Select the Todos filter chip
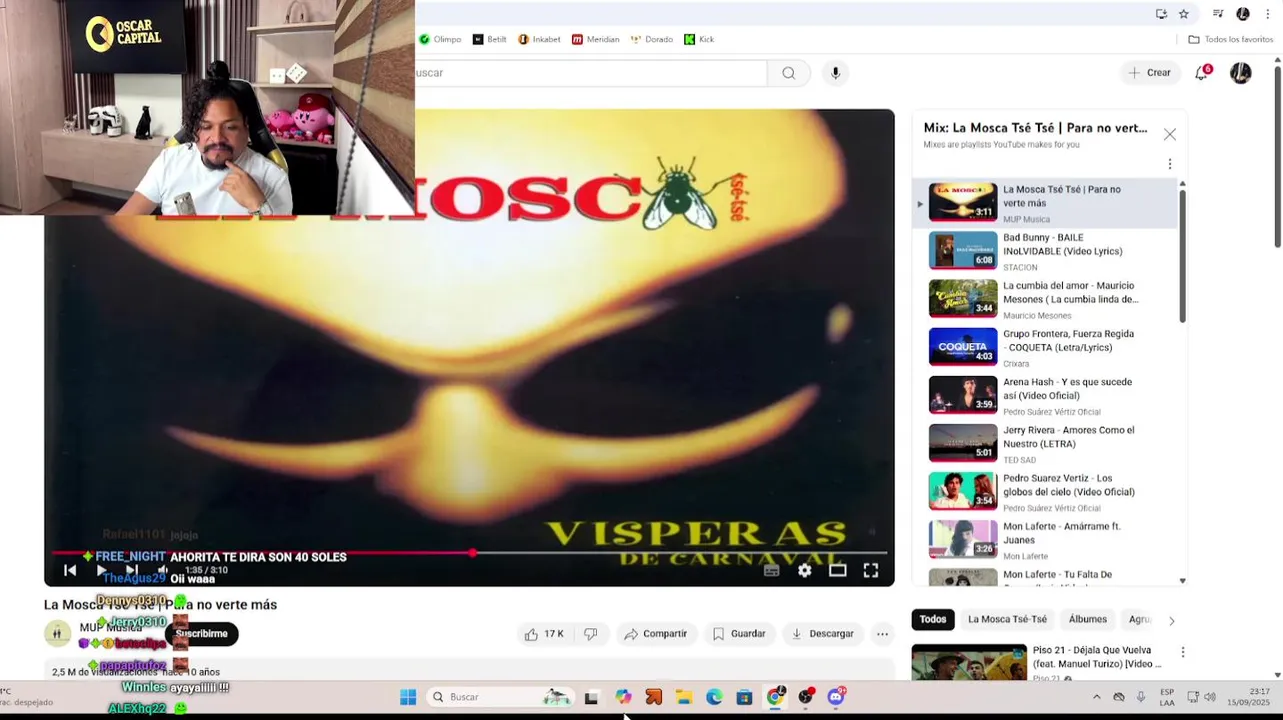 click(933, 620)
